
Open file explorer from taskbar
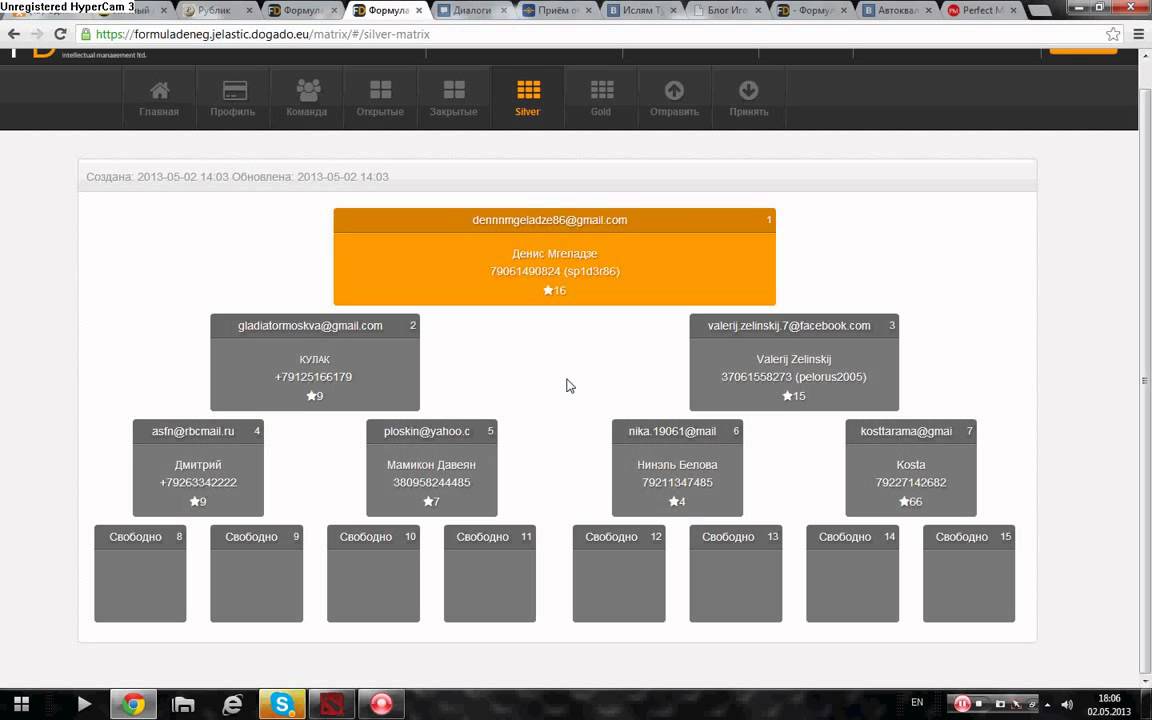(x=183, y=704)
